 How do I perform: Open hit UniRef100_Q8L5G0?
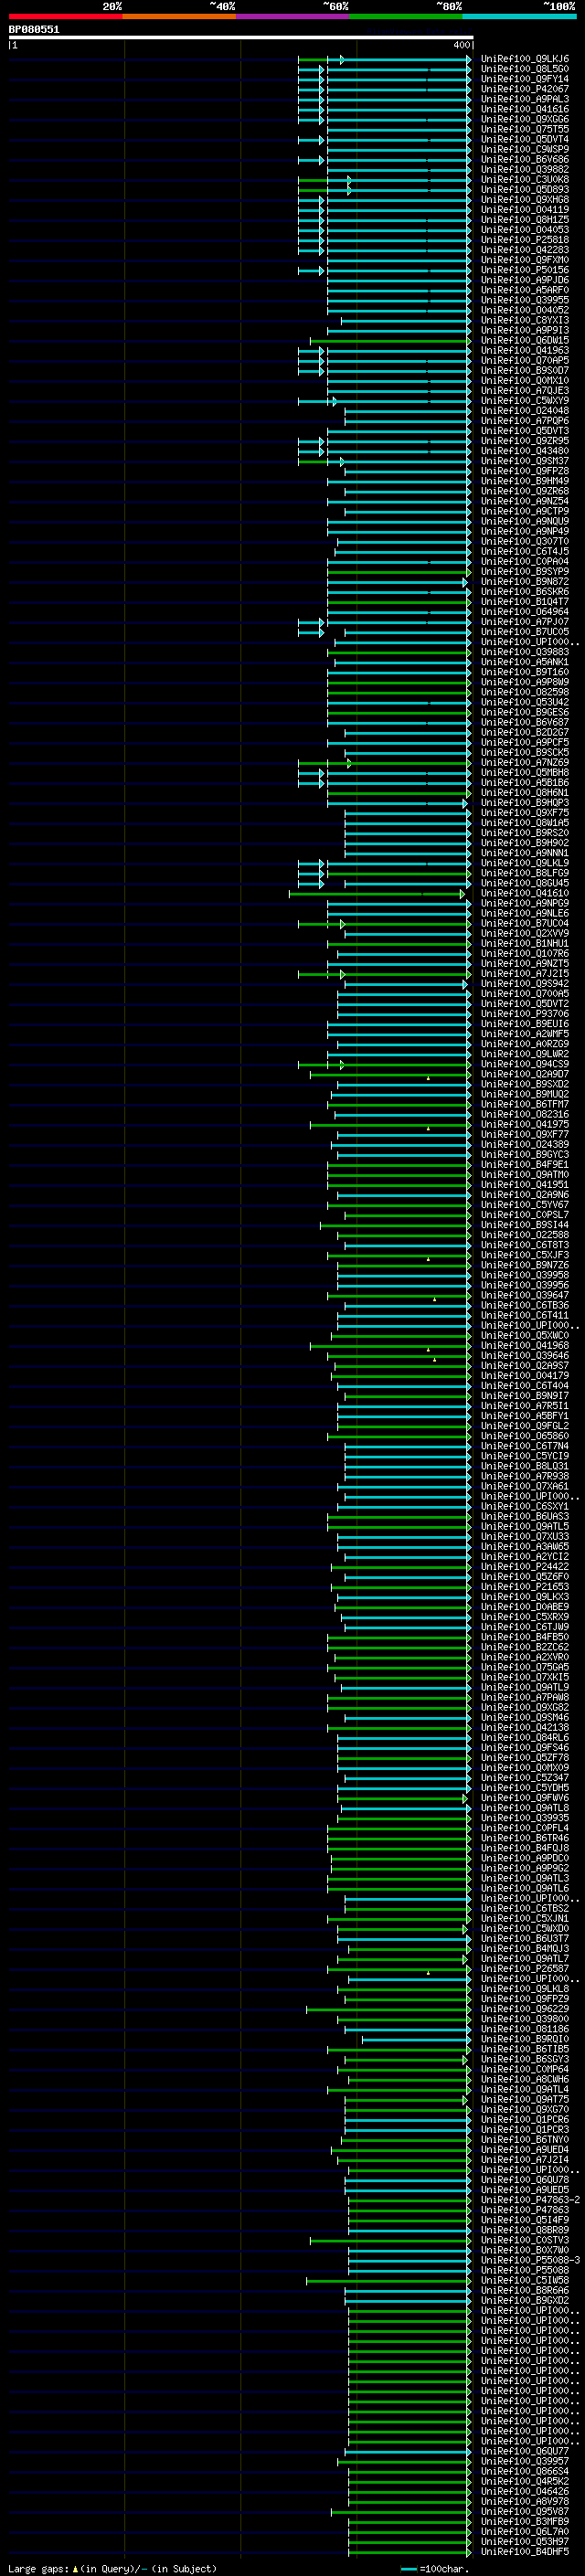coord(525,69)
